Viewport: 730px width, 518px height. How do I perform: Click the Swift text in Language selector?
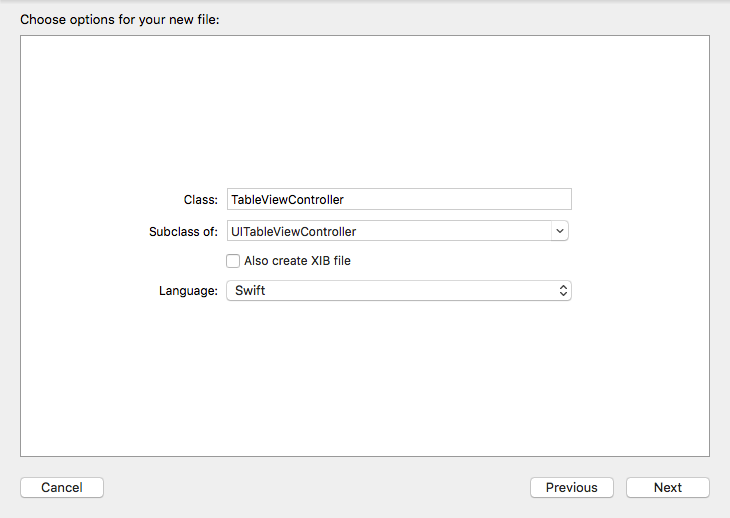coord(249,291)
